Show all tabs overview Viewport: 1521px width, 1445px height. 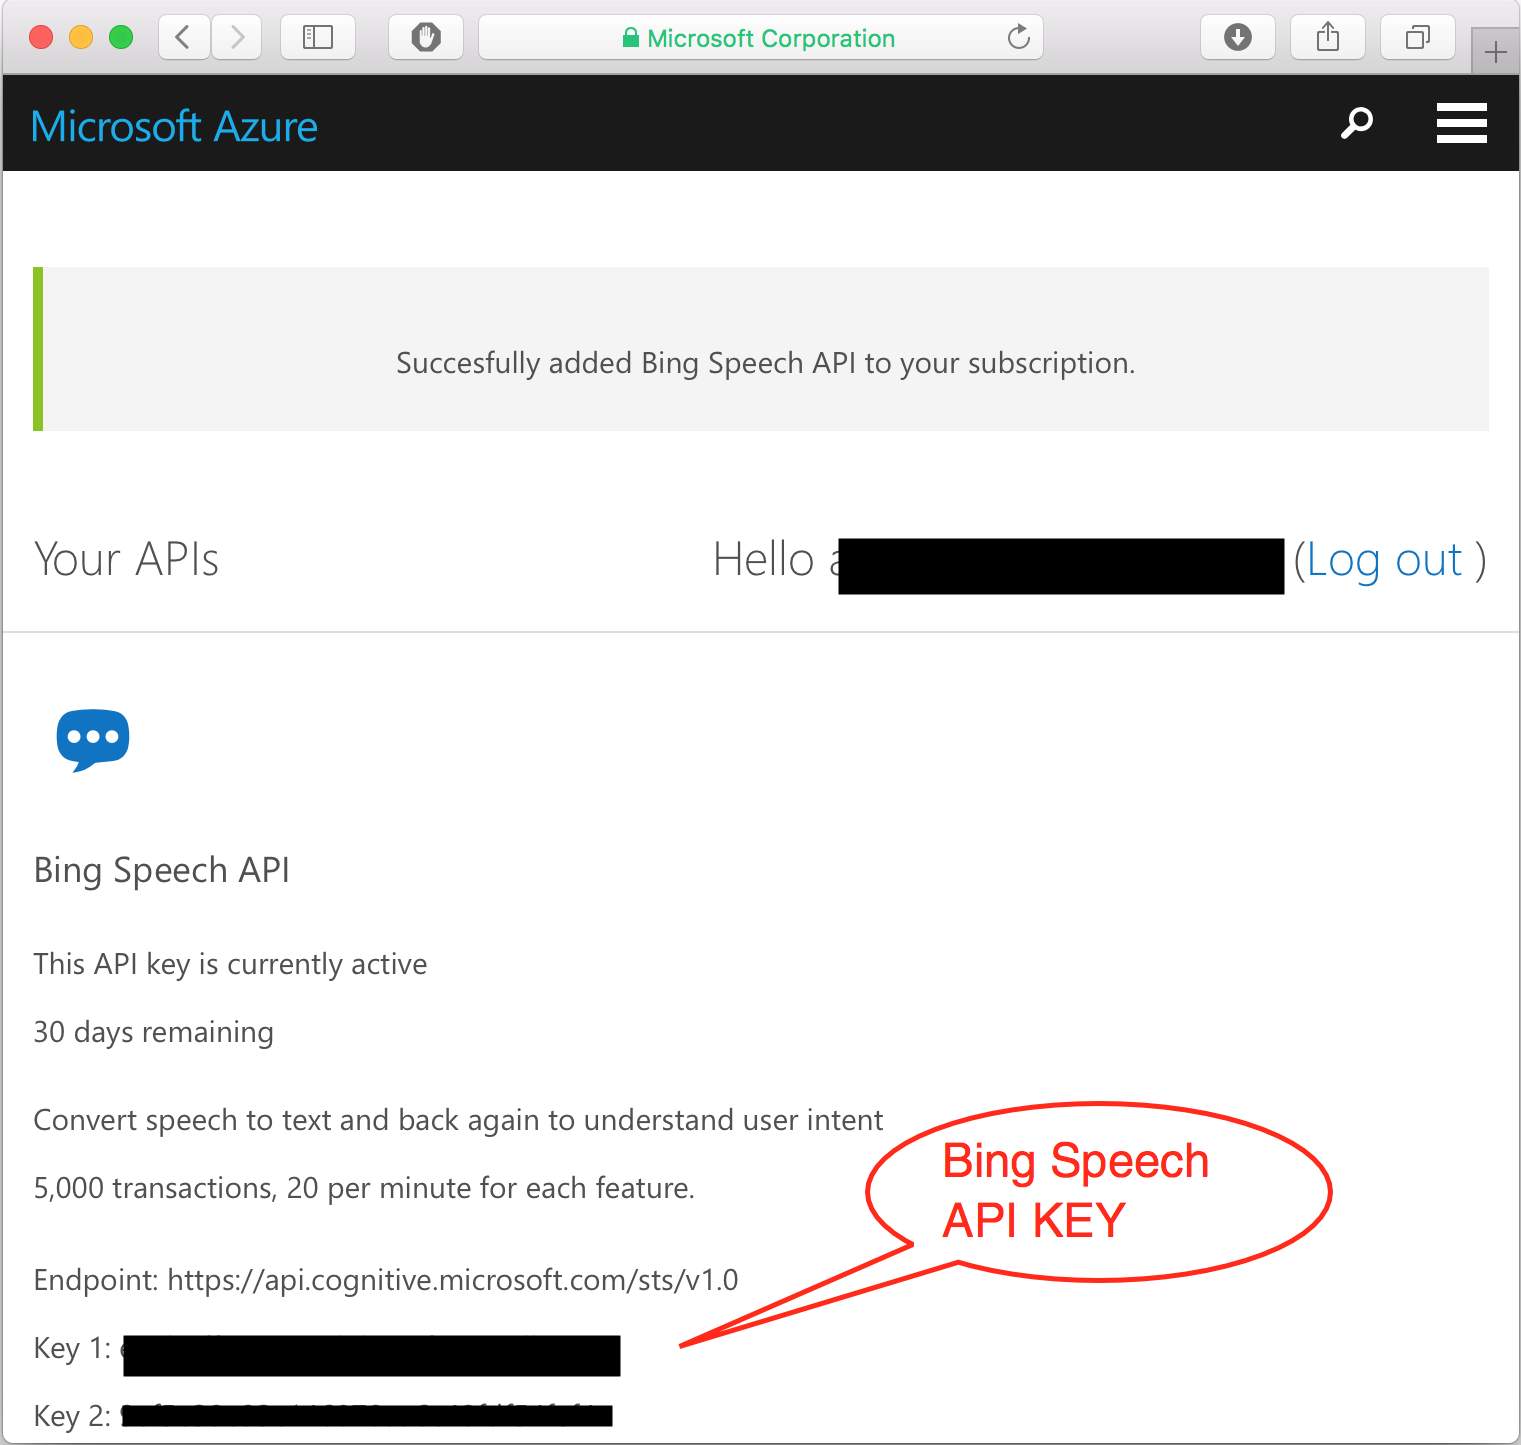(1418, 38)
